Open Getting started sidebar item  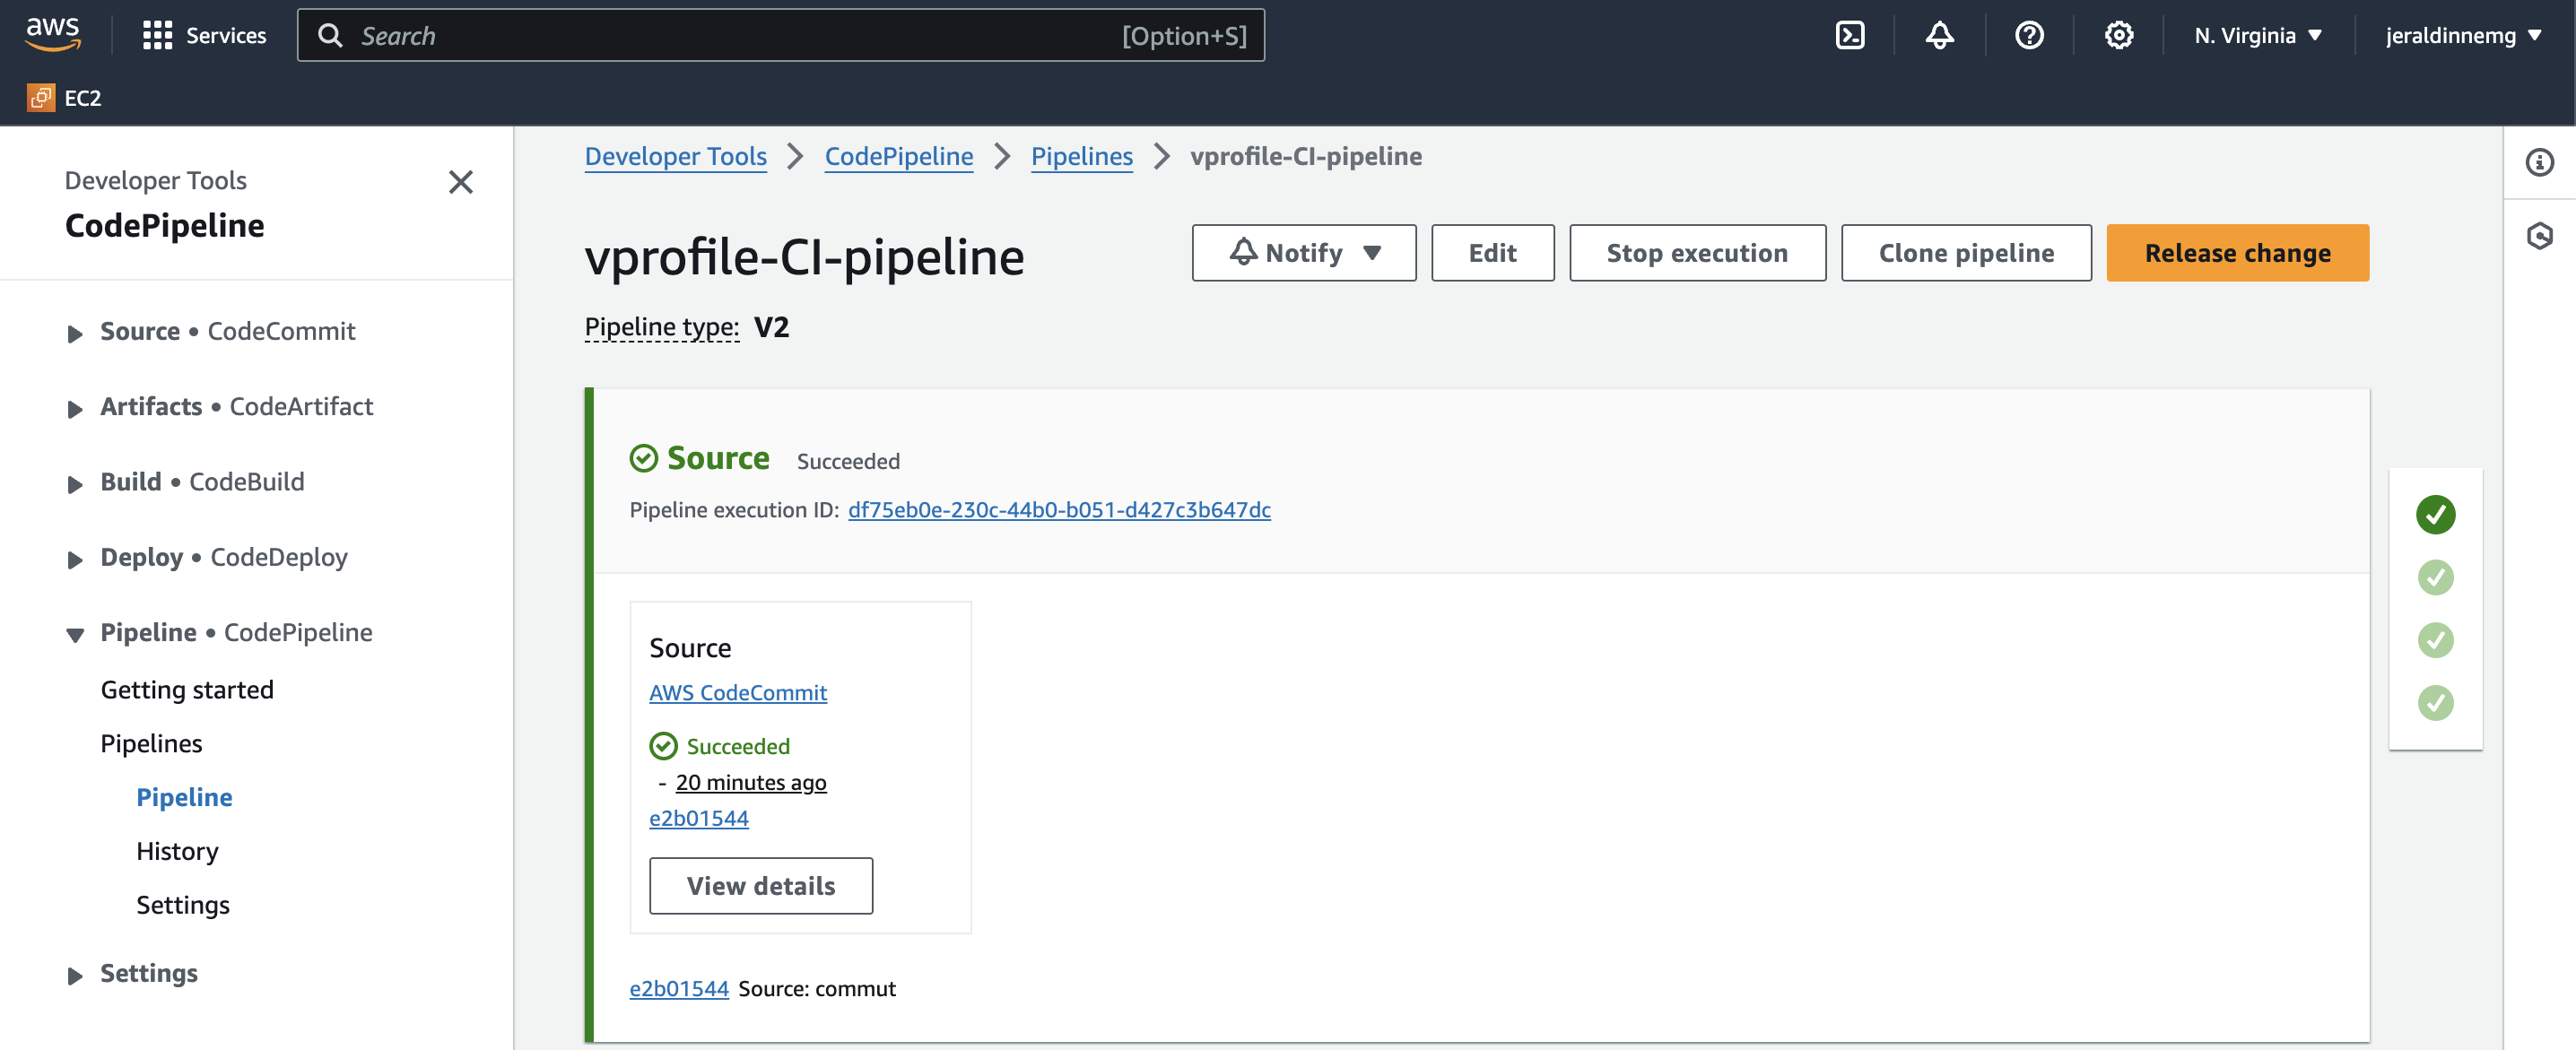(x=187, y=690)
